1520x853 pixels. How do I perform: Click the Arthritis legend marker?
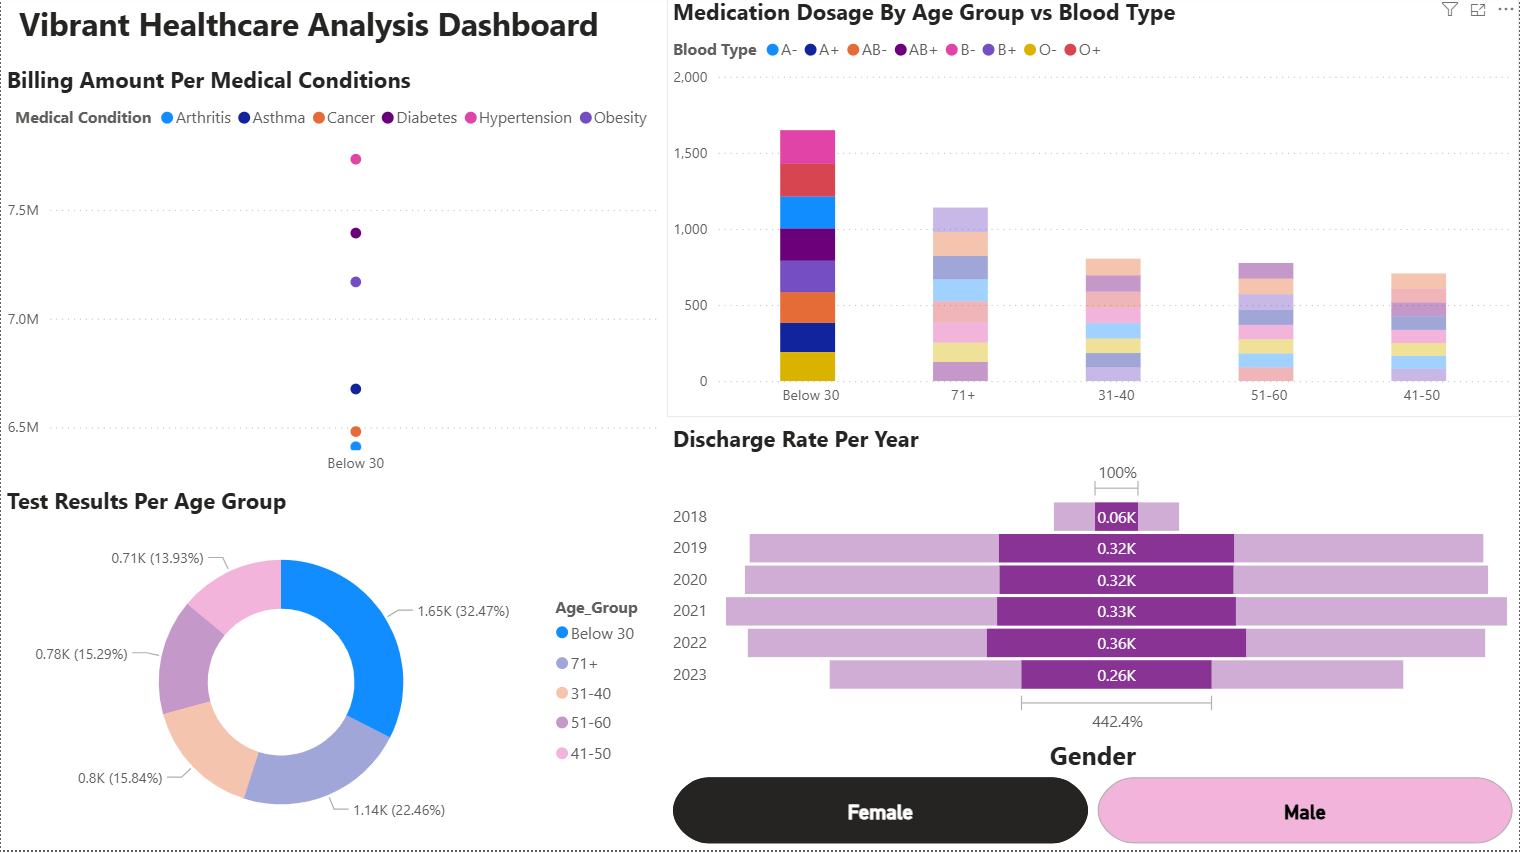pos(167,118)
